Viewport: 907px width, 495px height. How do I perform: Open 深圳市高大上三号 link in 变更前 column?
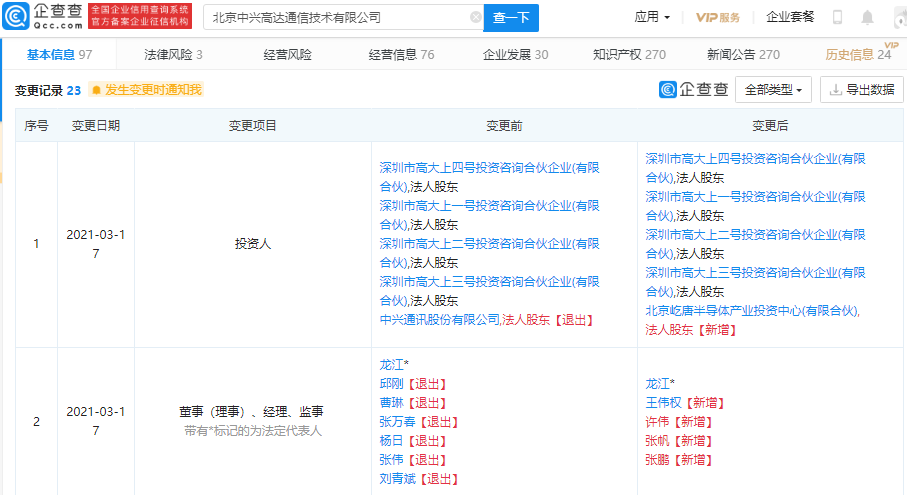(489, 291)
